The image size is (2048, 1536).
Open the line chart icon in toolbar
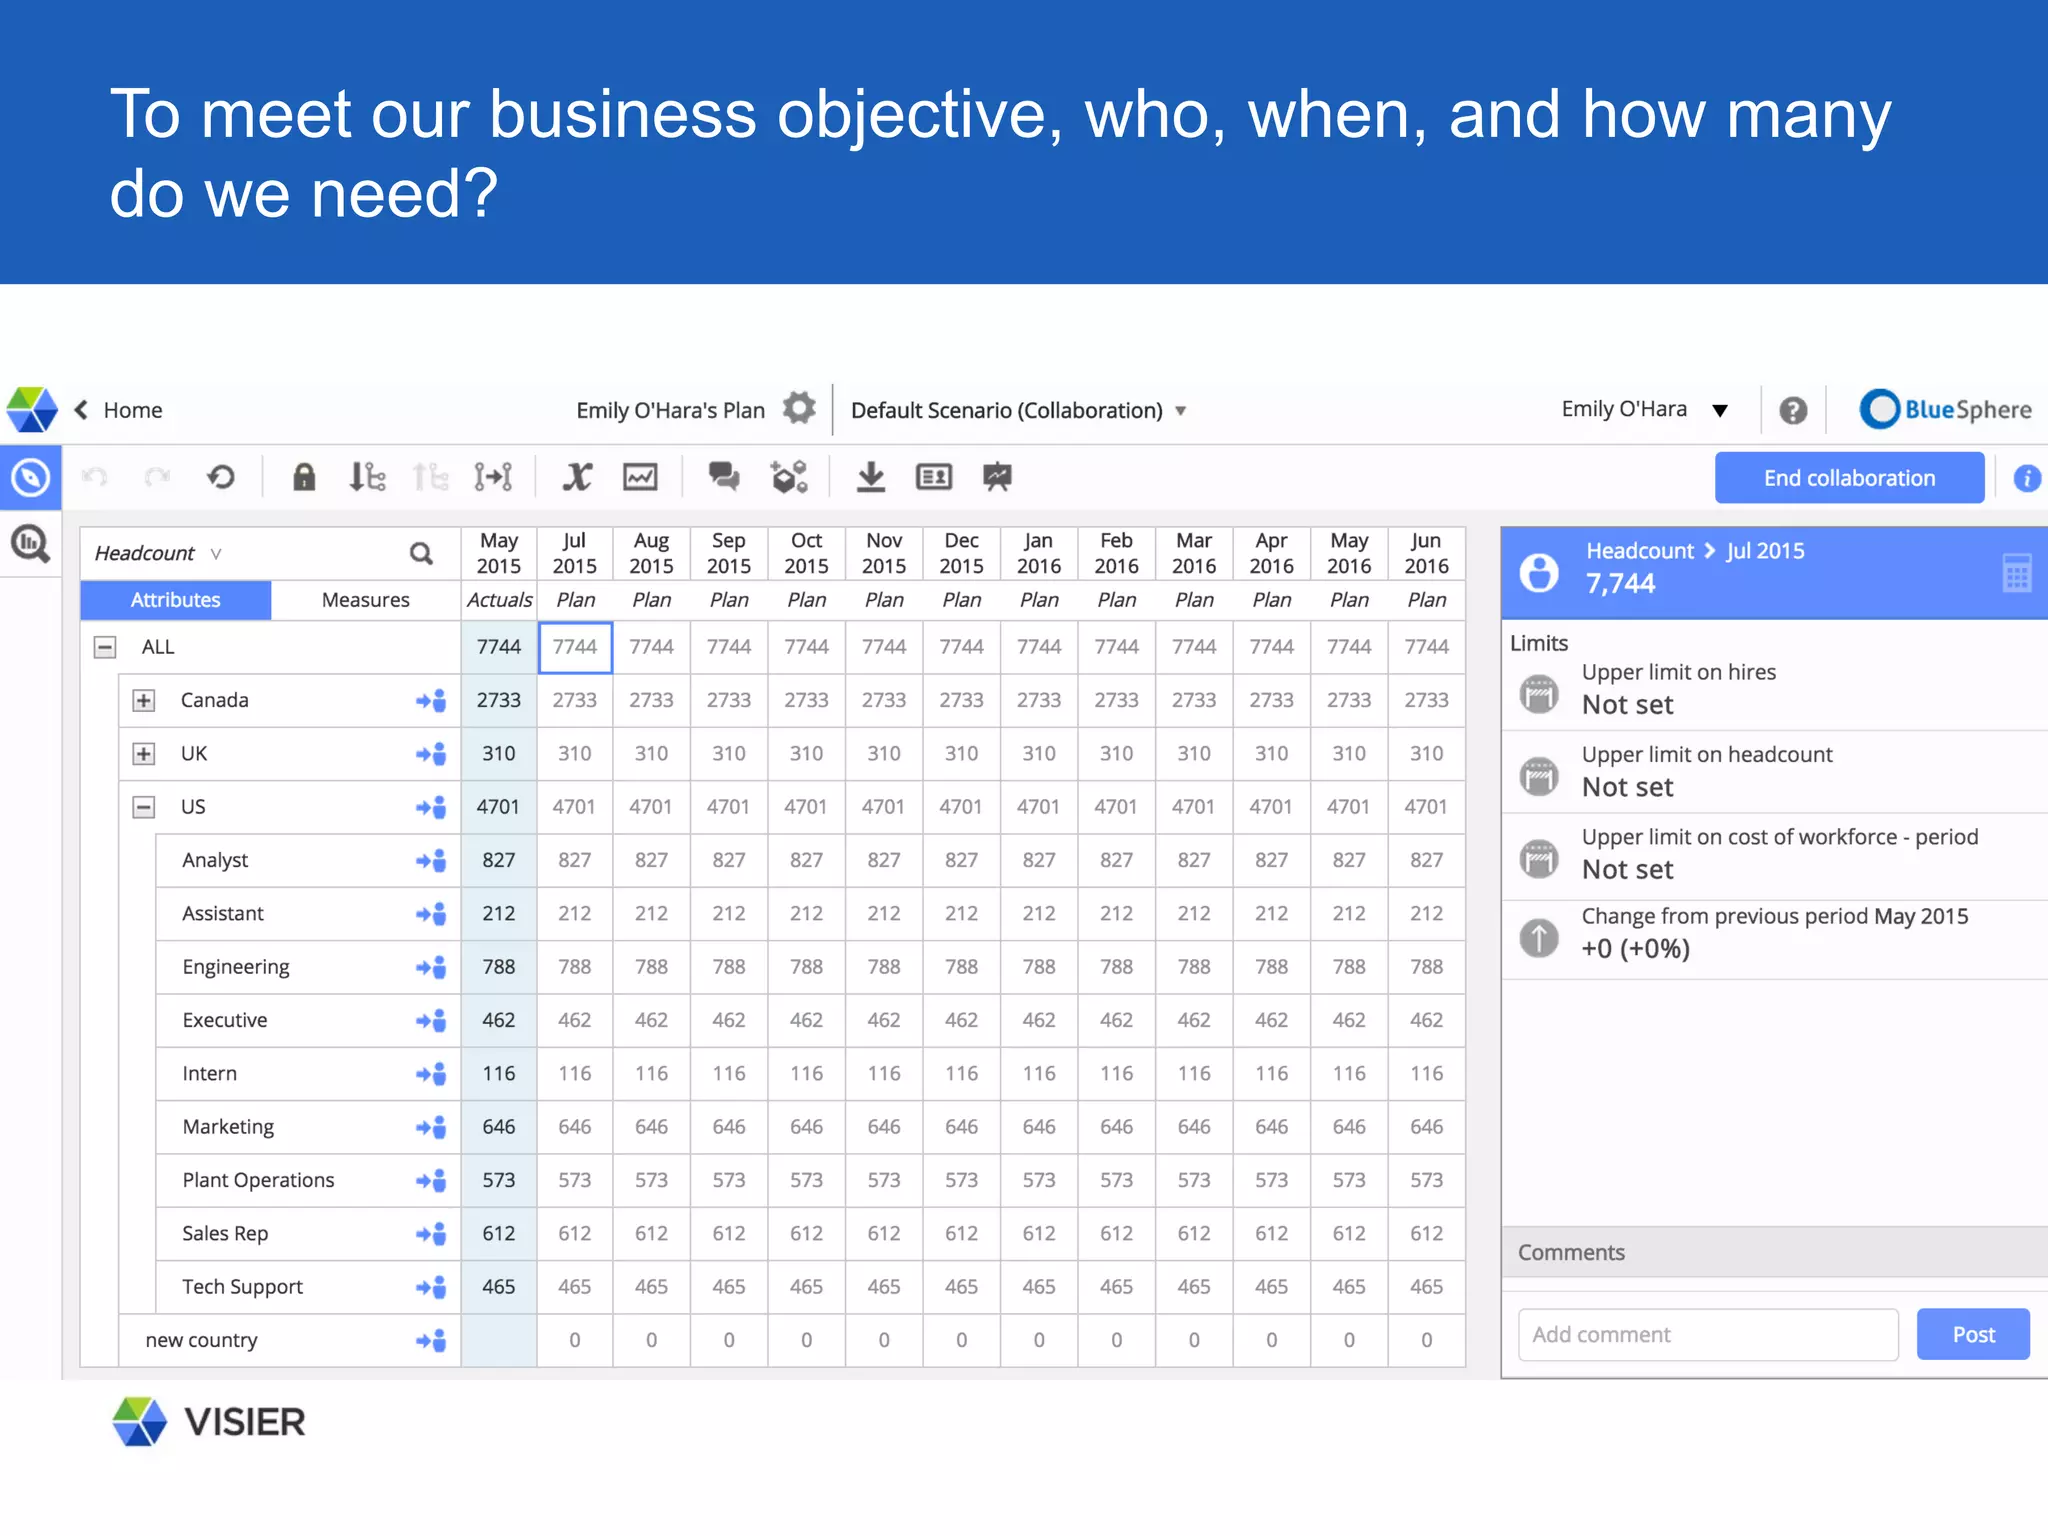click(x=640, y=477)
